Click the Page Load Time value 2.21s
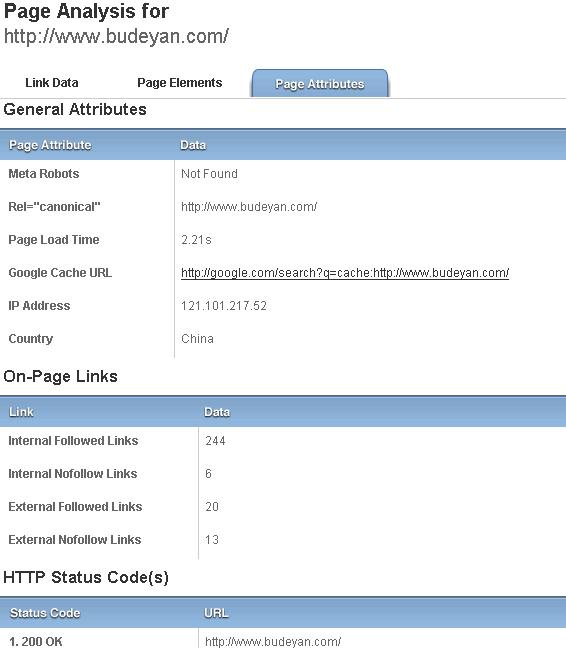Viewport: 566px width, 648px height. point(196,240)
